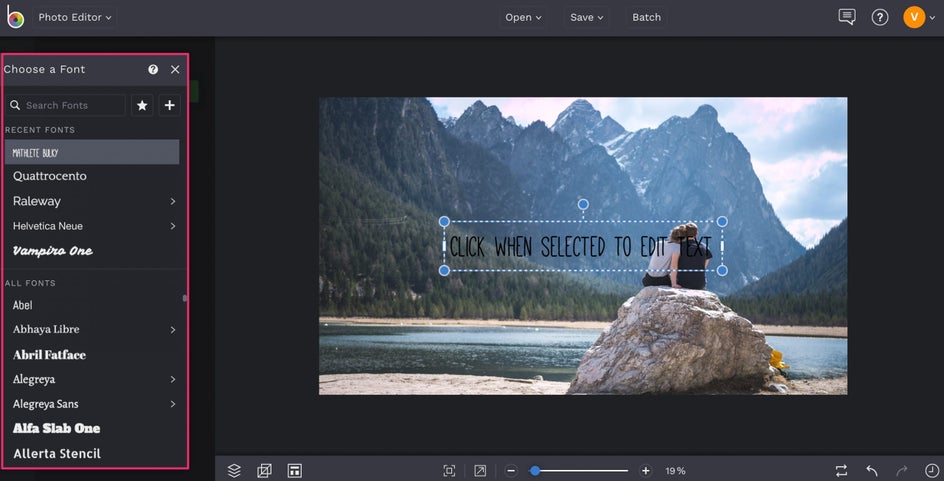Open the help question mark icon
The image size is (944, 481).
point(880,17)
